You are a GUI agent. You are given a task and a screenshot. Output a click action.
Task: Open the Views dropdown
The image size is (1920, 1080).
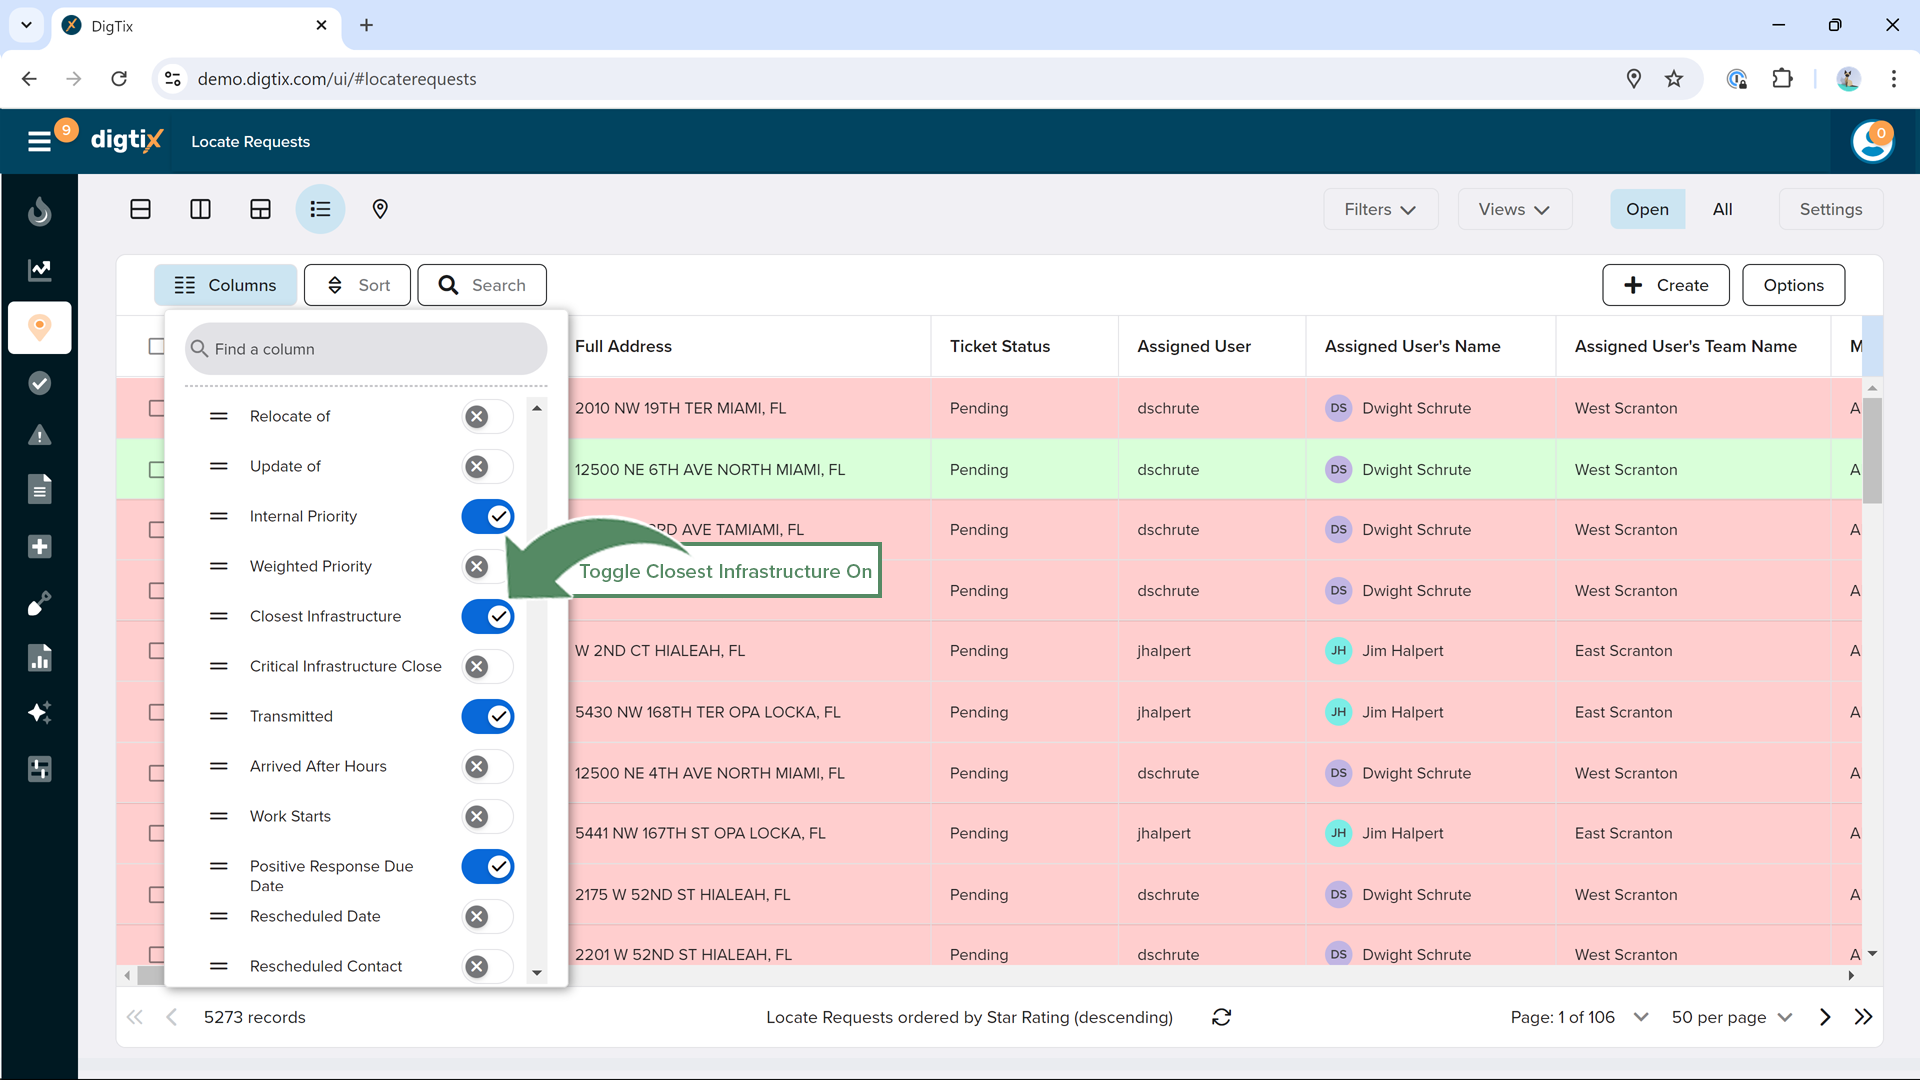click(x=1514, y=209)
